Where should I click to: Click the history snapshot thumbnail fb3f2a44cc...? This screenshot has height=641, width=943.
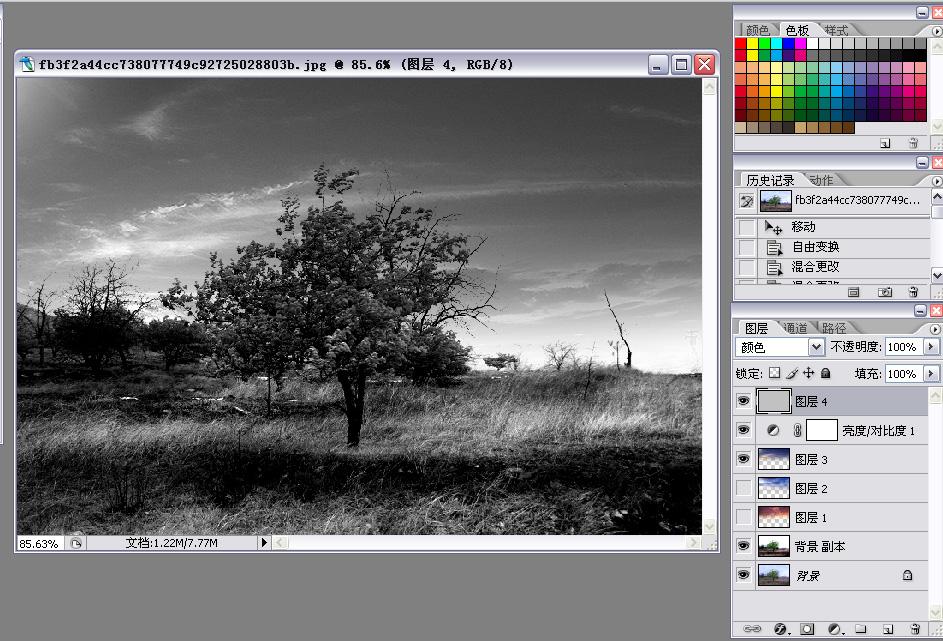[x=775, y=201]
